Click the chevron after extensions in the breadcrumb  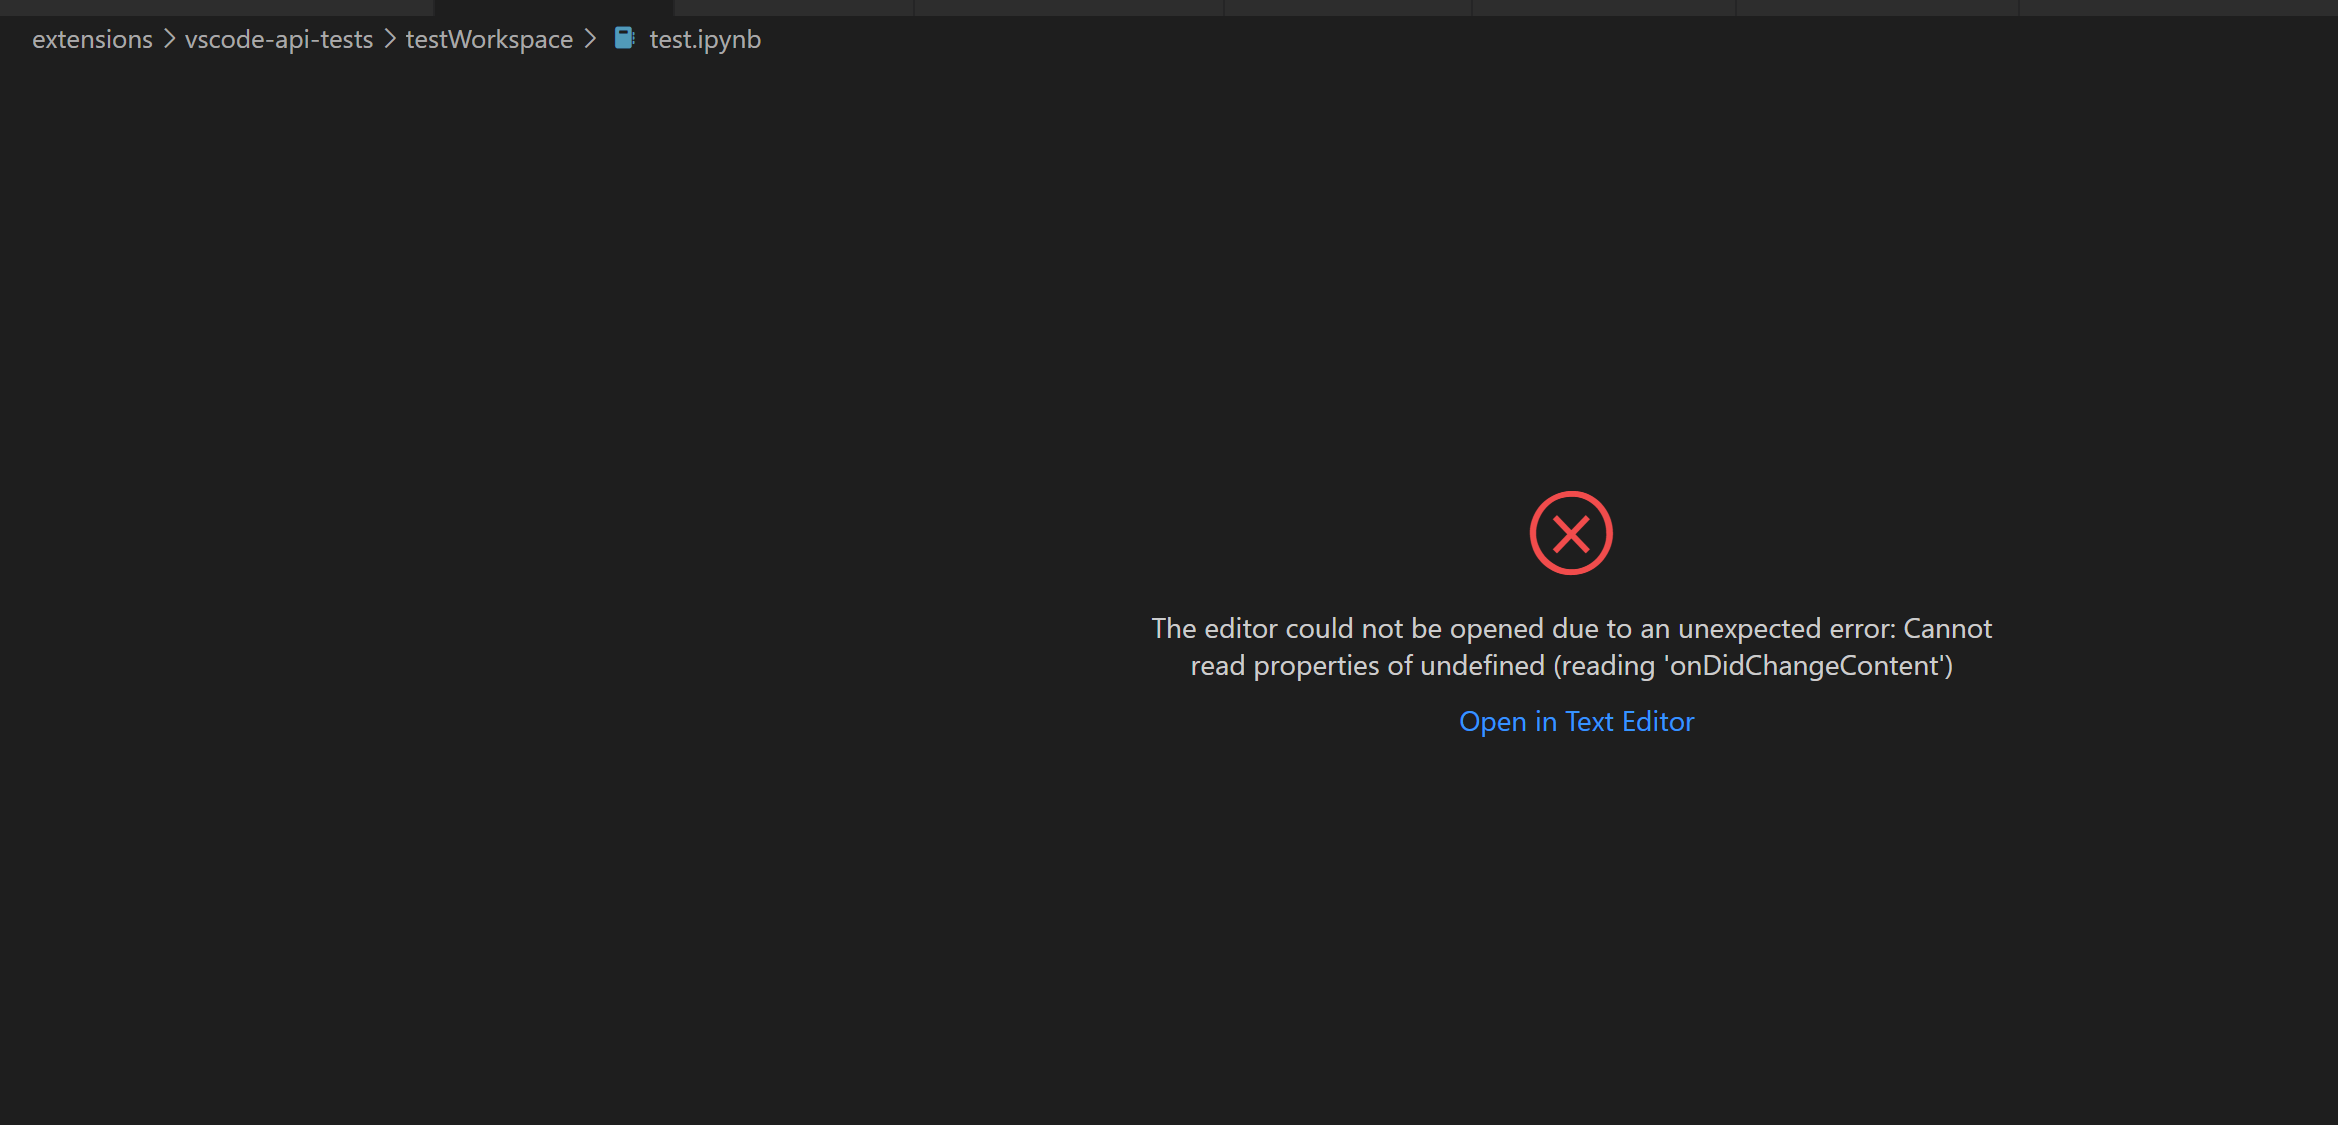coord(167,38)
